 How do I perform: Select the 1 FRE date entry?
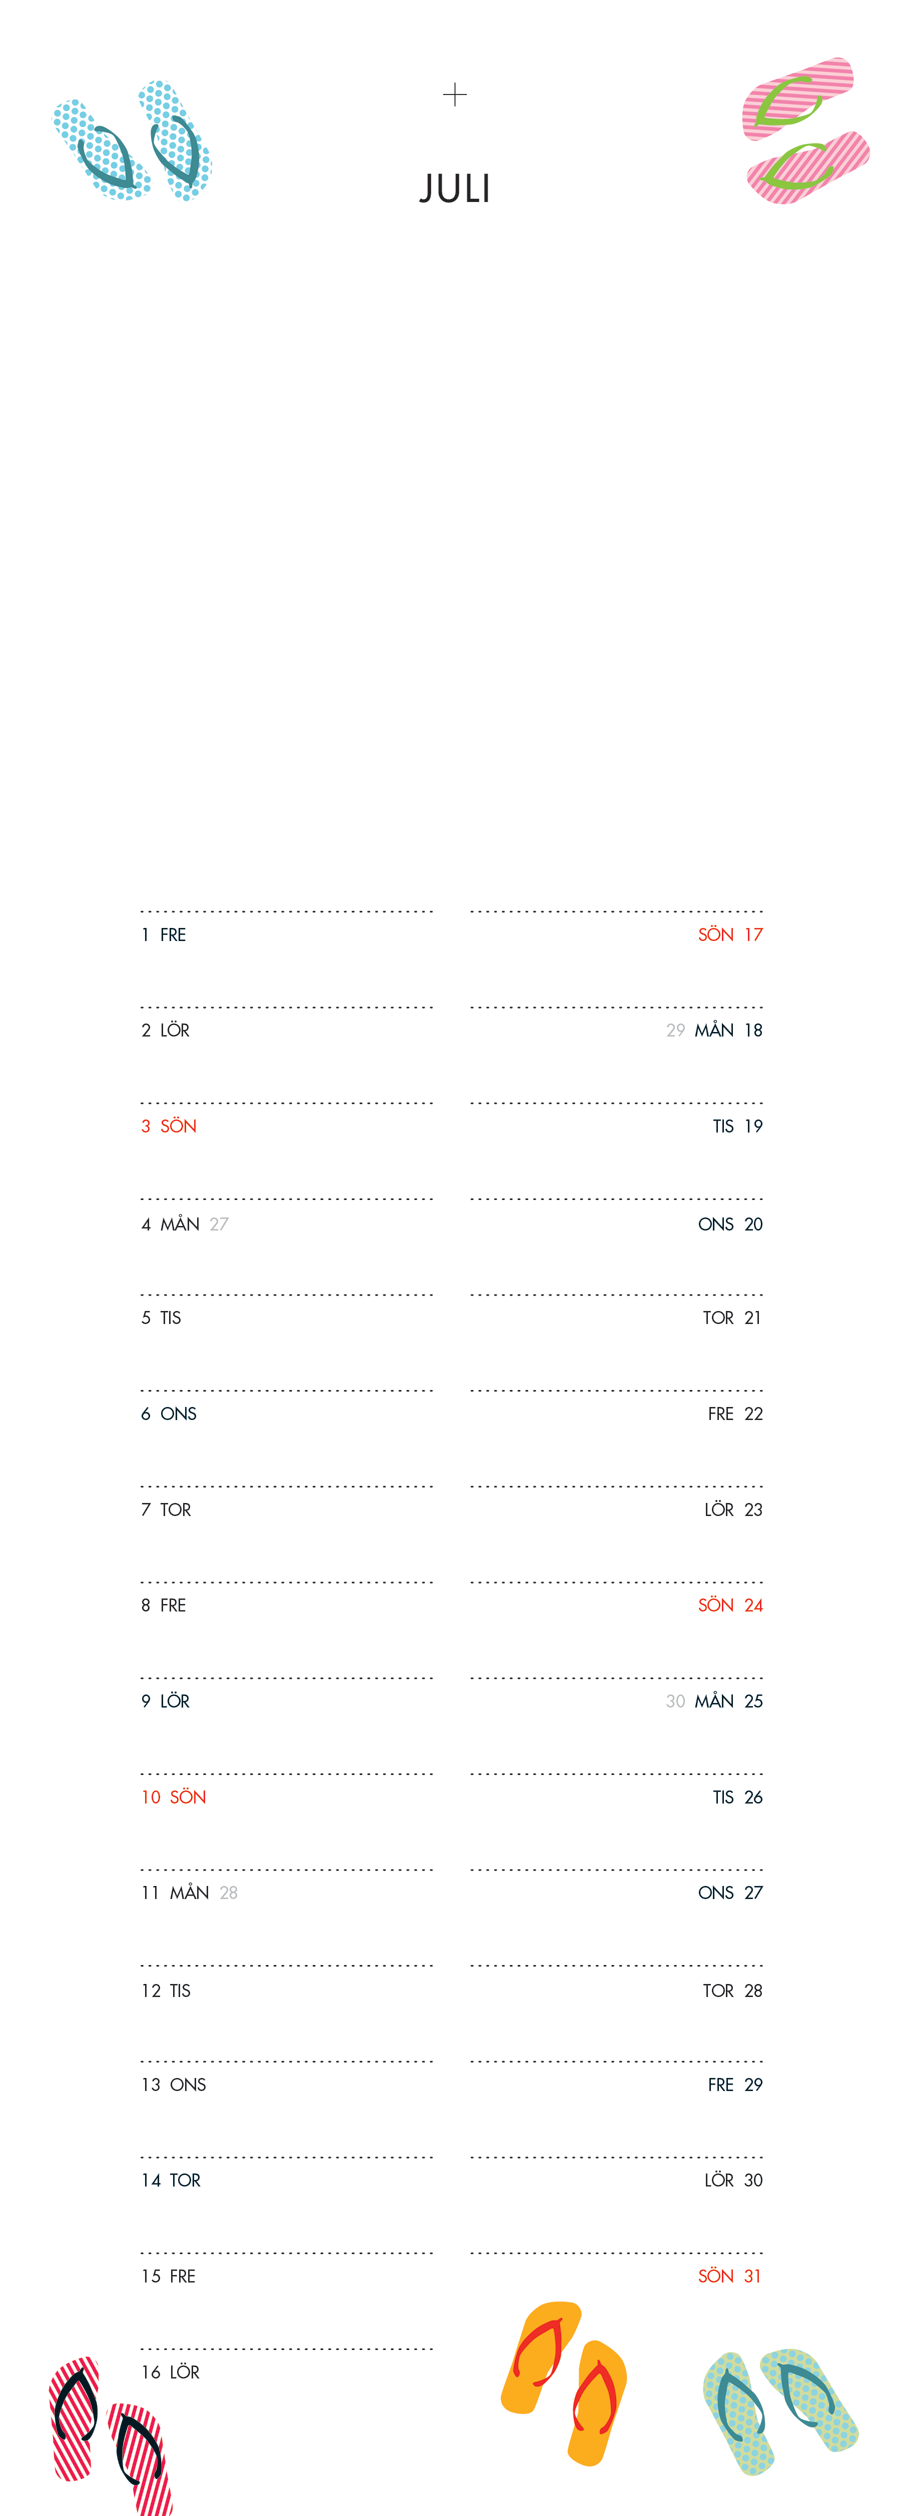point(164,935)
